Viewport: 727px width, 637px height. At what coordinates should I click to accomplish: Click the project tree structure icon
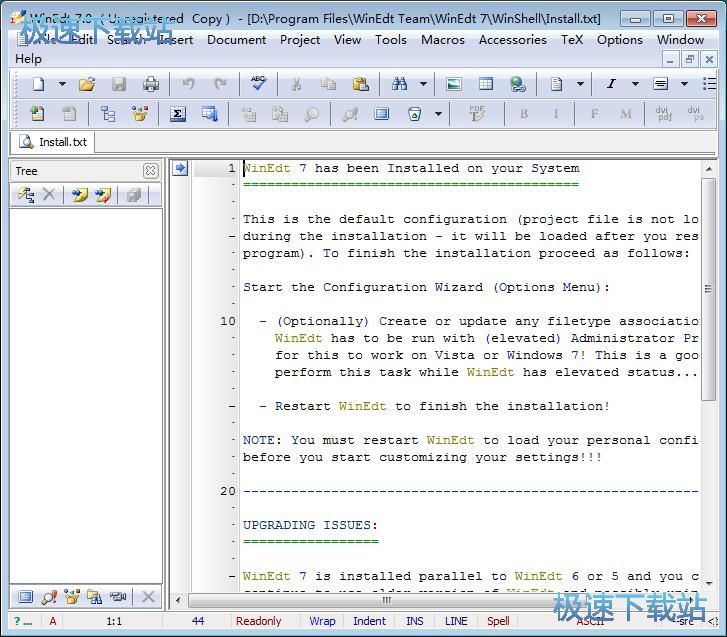(x=108, y=114)
